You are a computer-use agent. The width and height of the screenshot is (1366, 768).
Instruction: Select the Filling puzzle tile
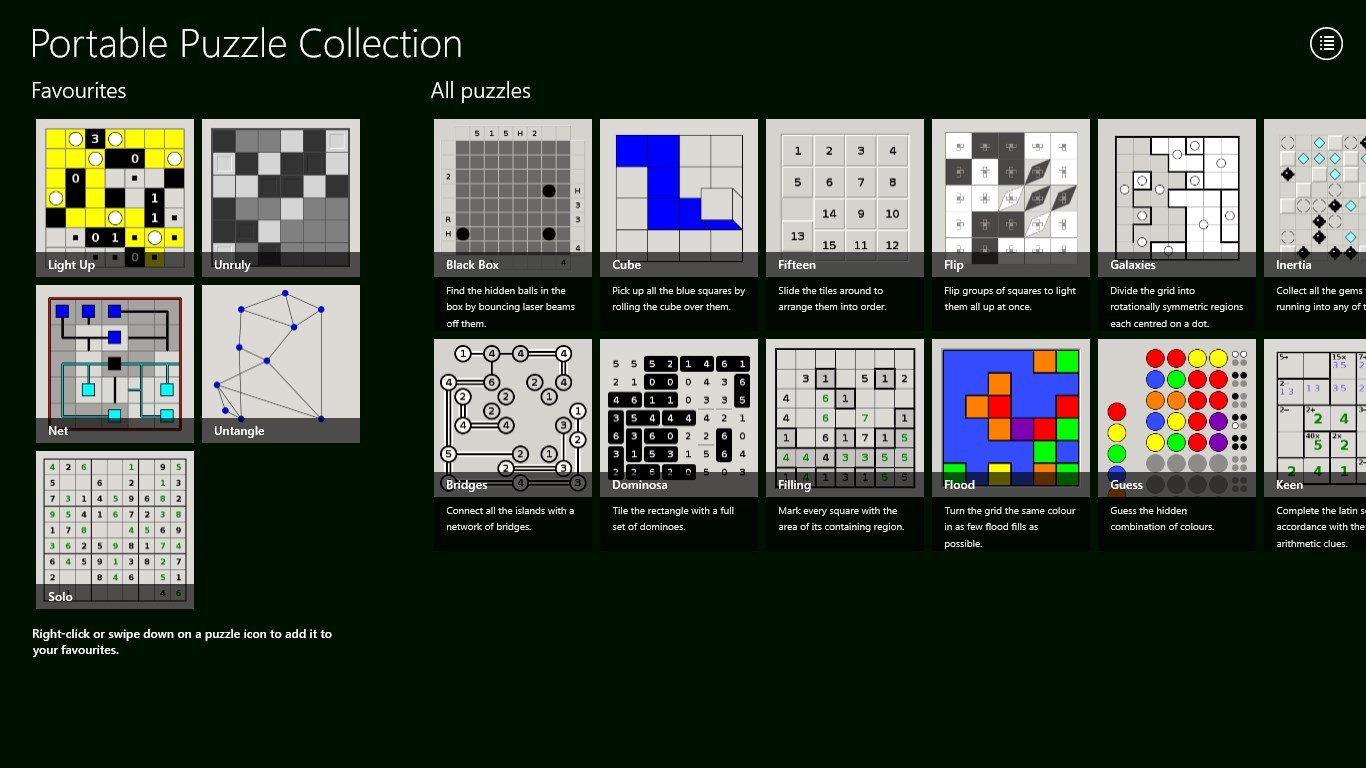click(x=845, y=445)
